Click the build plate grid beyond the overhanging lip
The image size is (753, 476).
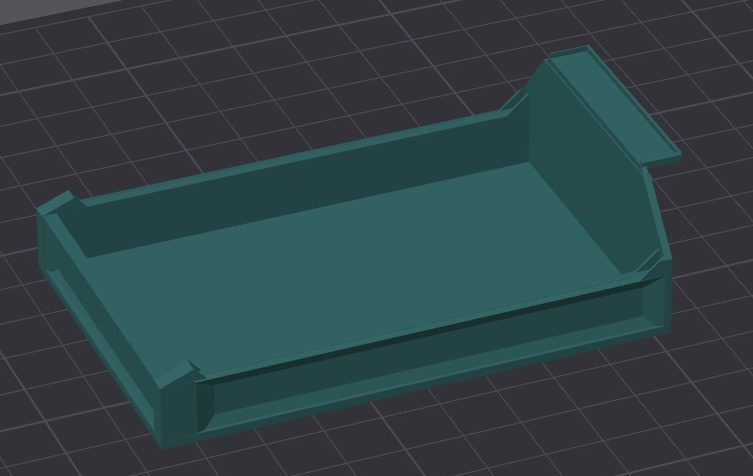pyautogui.click(x=700, y=80)
